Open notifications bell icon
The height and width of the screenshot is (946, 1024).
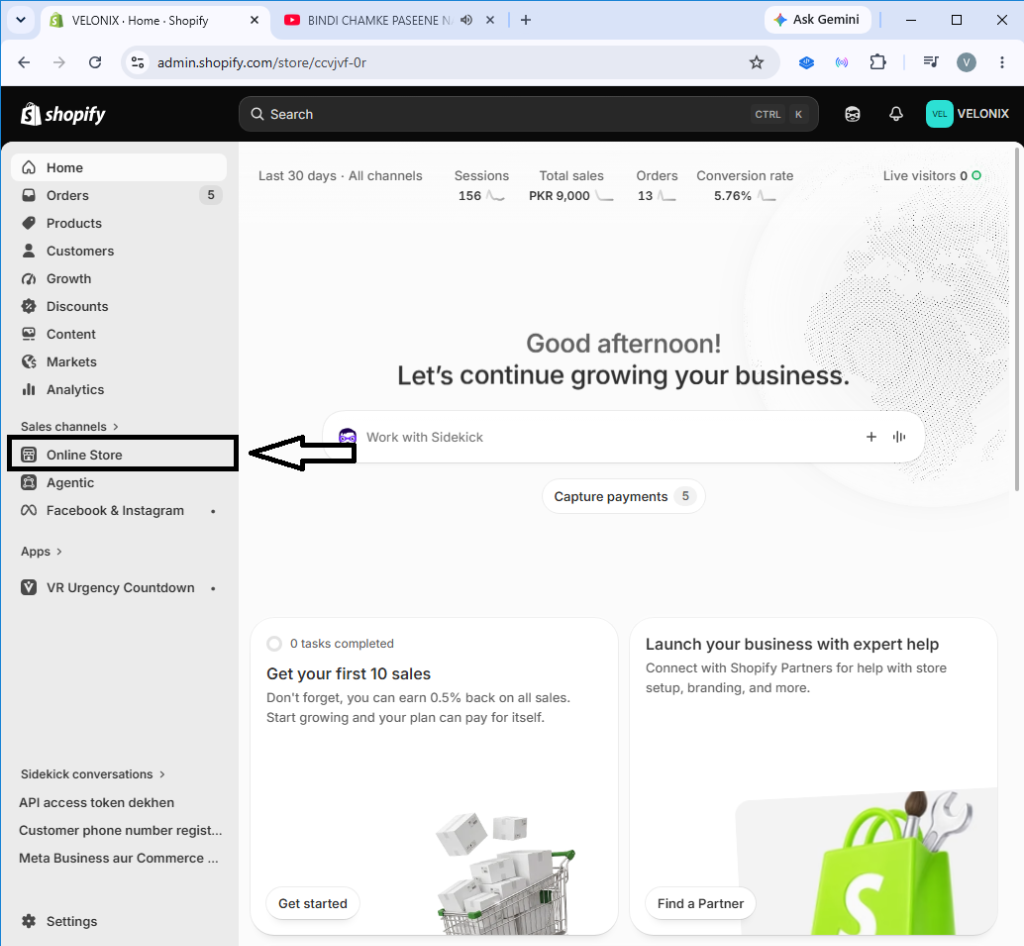pyautogui.click(x=896, y=114)
